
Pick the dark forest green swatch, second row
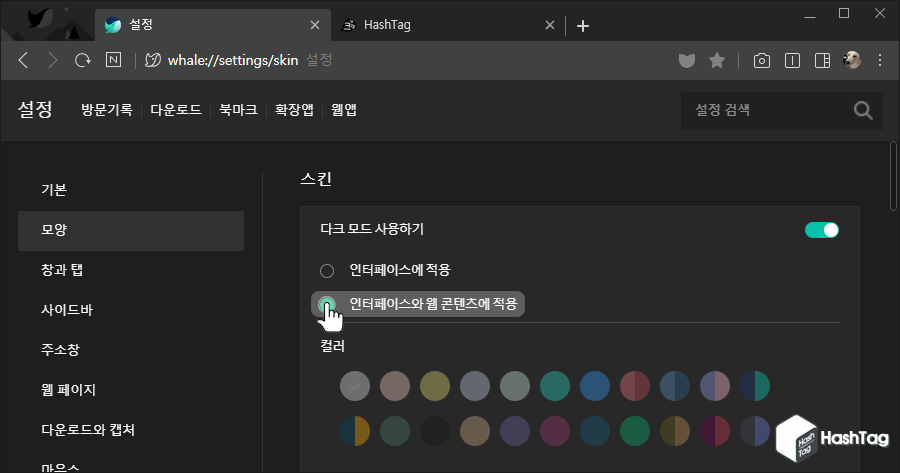(395, 431)
